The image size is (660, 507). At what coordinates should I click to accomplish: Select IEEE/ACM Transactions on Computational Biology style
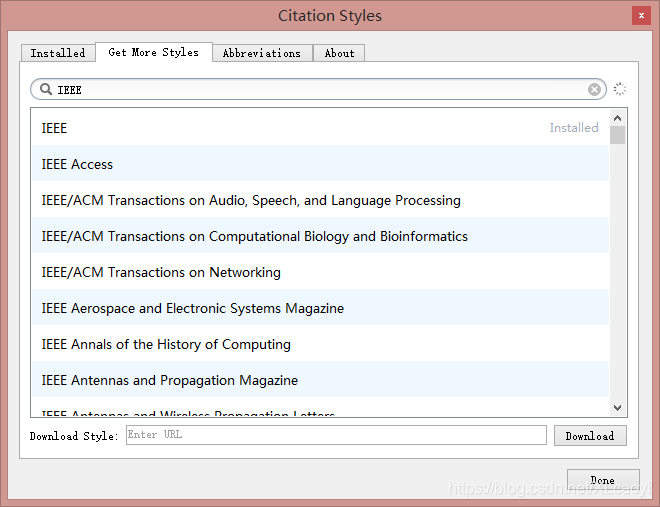(320, 236)
